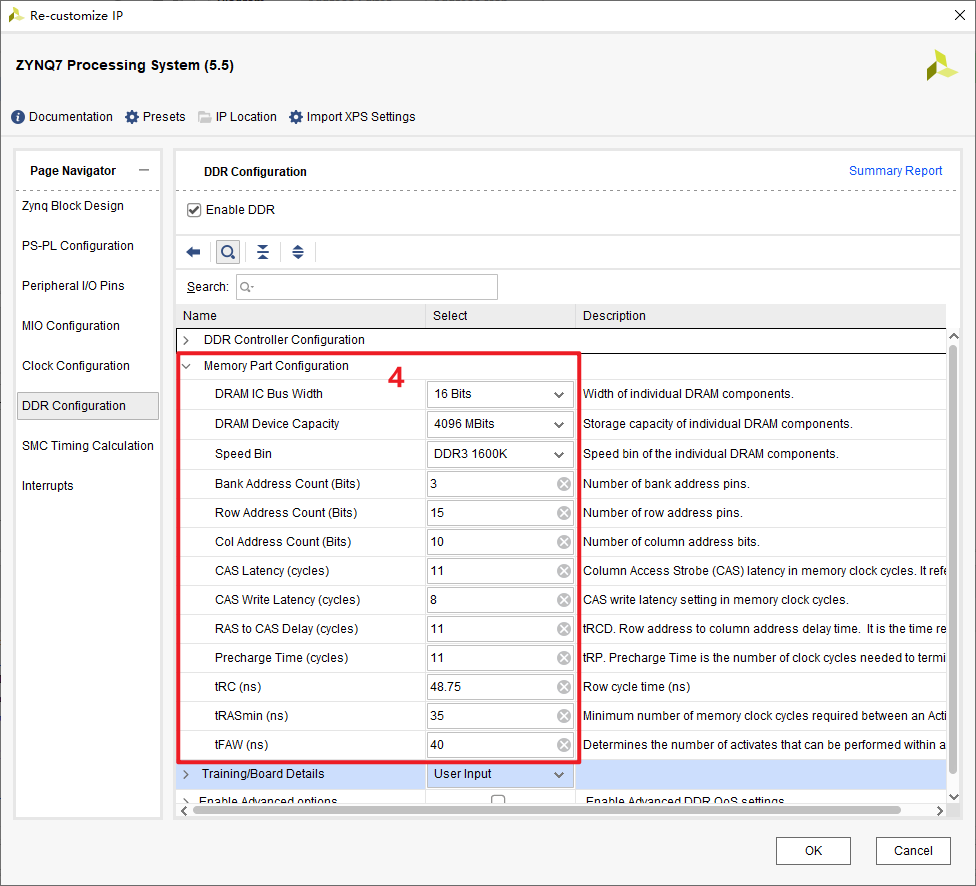Clear the CAS Latency value
976x886 pixels.
564,571
